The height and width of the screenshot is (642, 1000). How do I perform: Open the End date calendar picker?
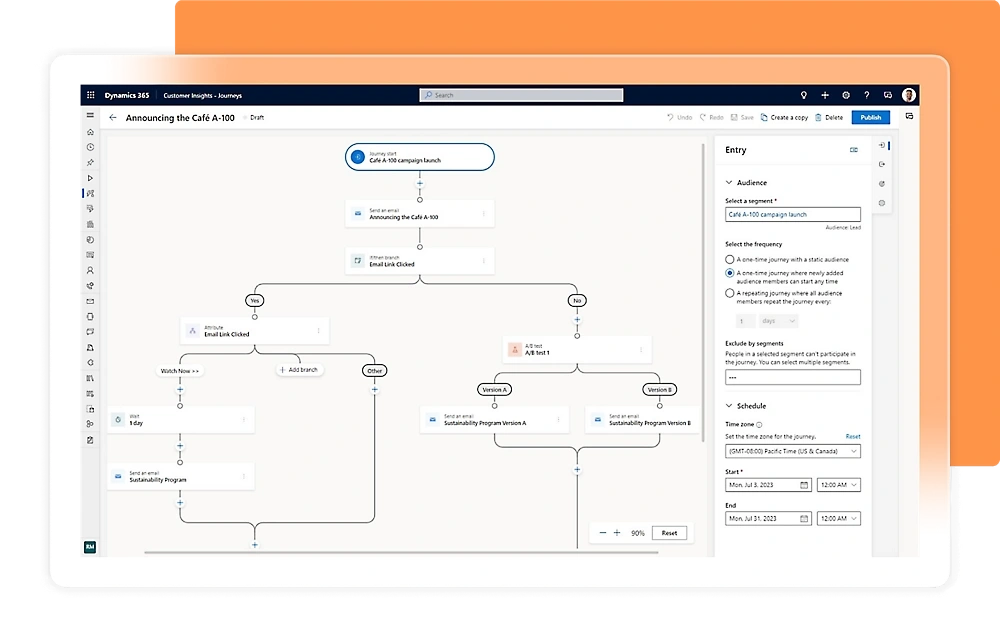coord(804,518)
